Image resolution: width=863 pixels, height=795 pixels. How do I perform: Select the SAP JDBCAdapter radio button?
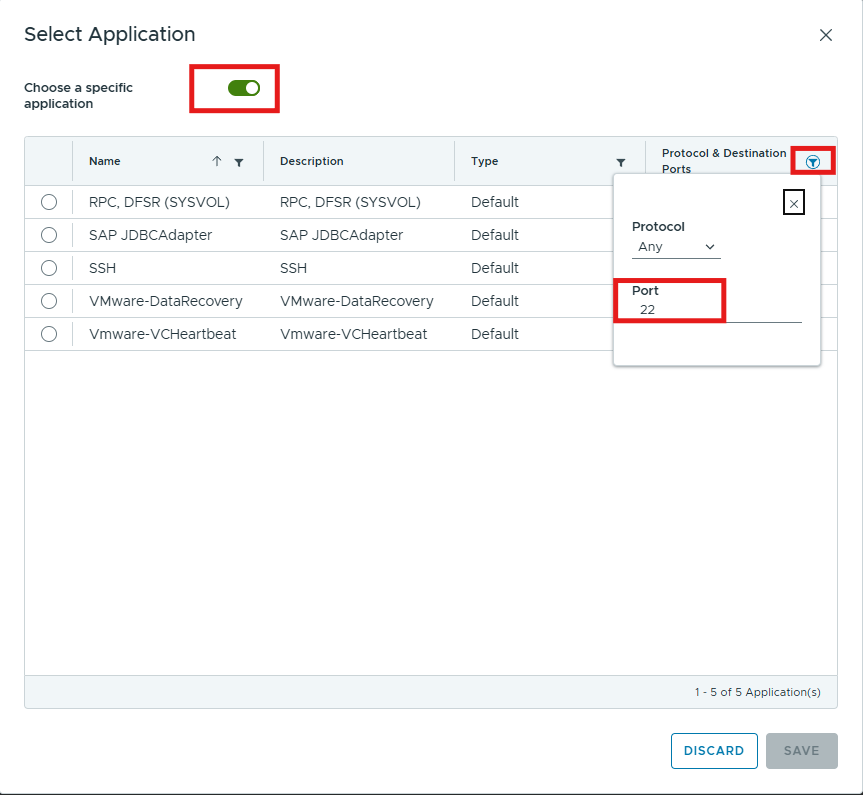click(x=49, y=235)
